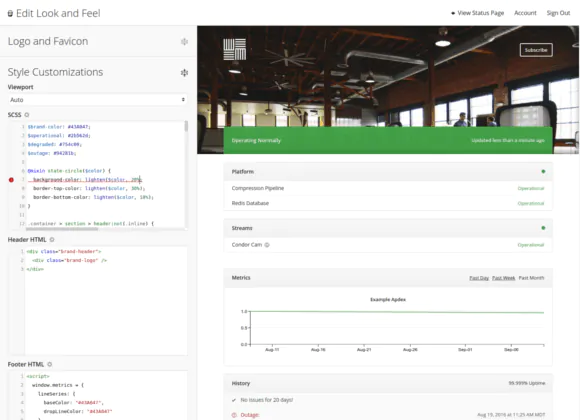The width and height of the screenshot is (580, 420).
Task: Click the Example Apdex chart line
Action: [x=397, y=312]
